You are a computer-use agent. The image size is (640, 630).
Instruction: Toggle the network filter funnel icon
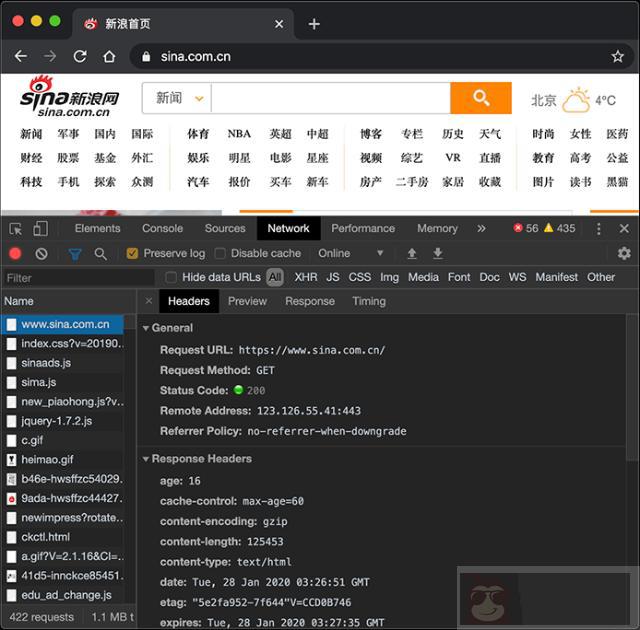tap(75, 254)
